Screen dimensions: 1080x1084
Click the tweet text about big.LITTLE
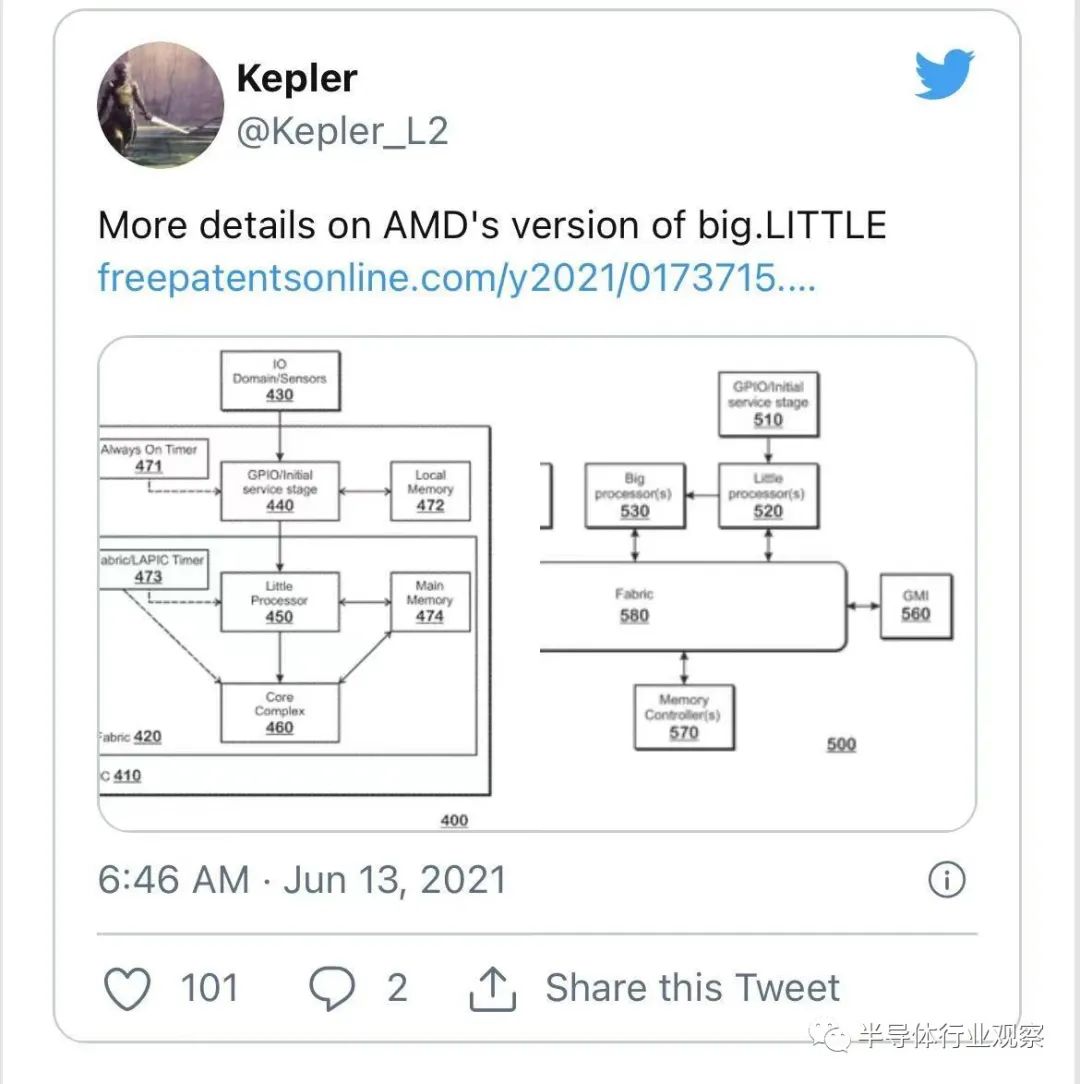492,225
